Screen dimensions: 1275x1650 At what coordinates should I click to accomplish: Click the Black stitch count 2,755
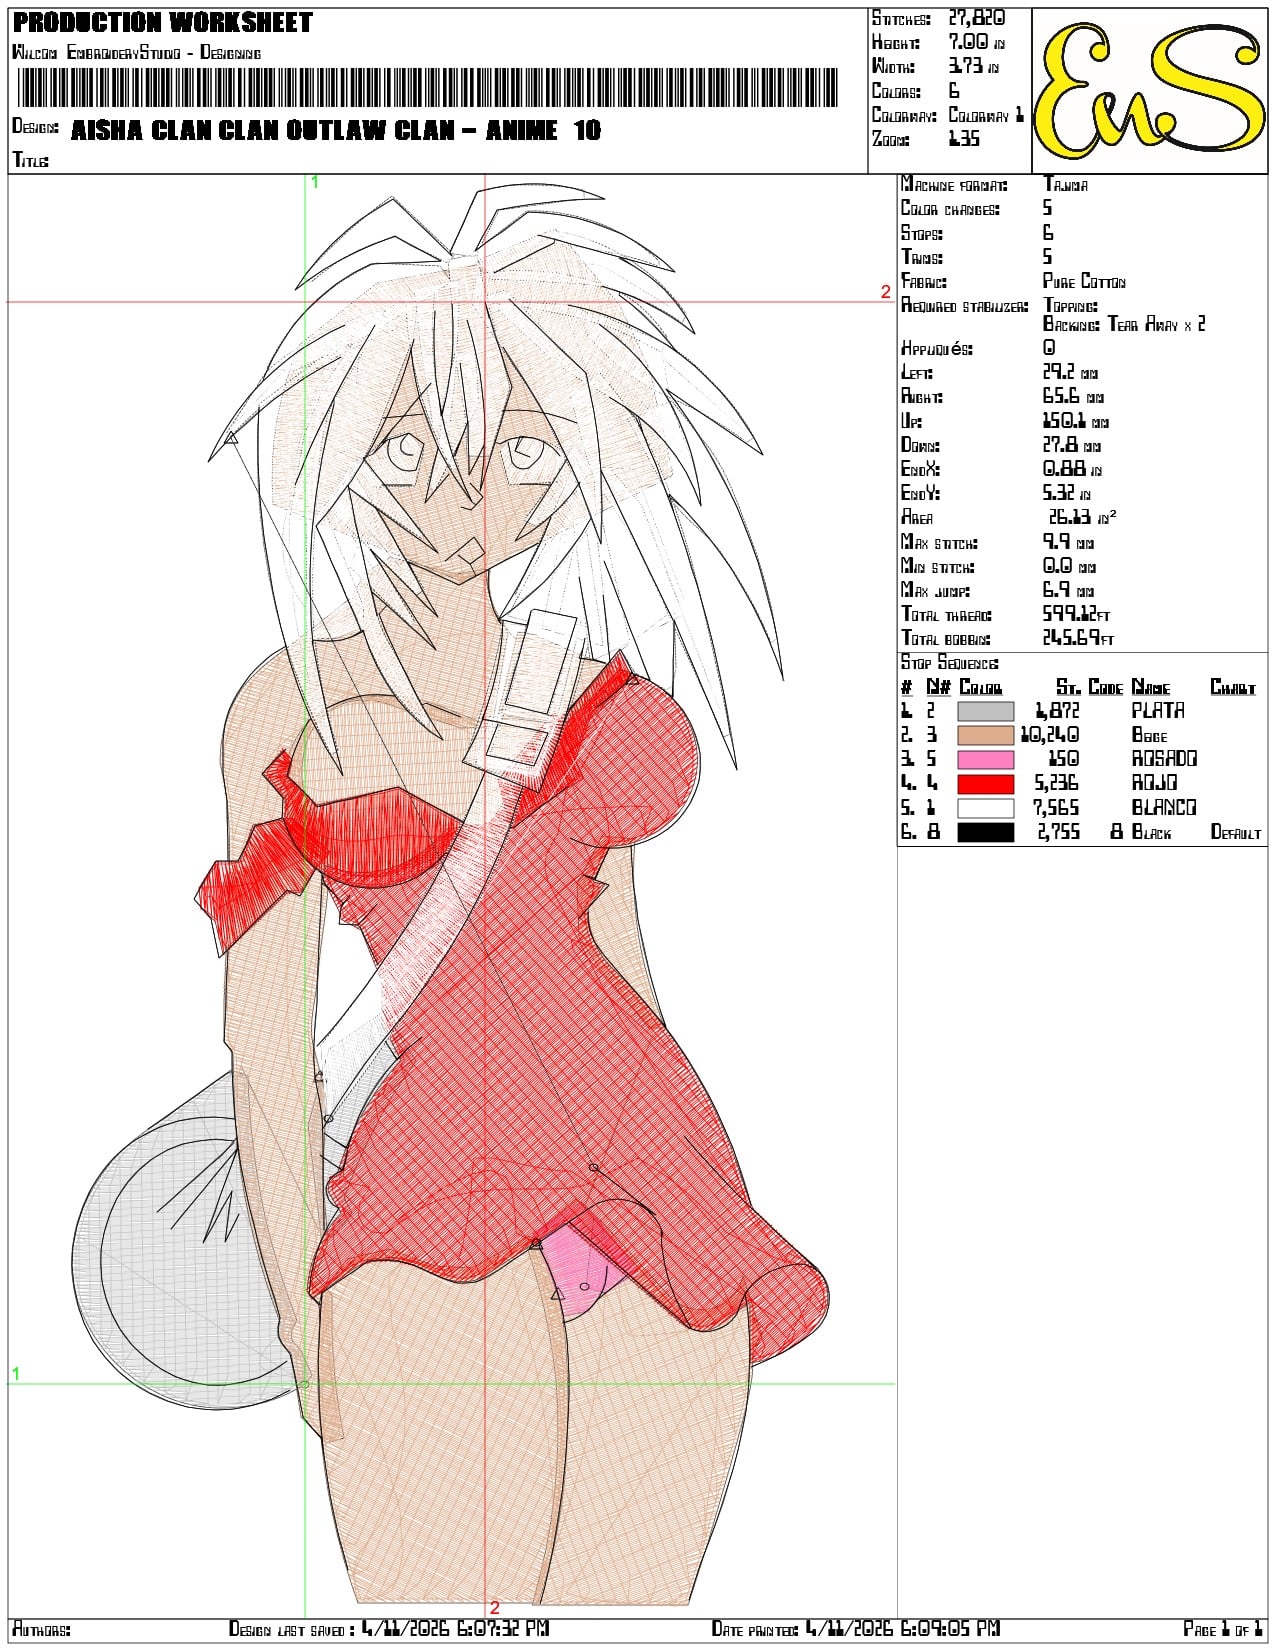click(1057, 832)
